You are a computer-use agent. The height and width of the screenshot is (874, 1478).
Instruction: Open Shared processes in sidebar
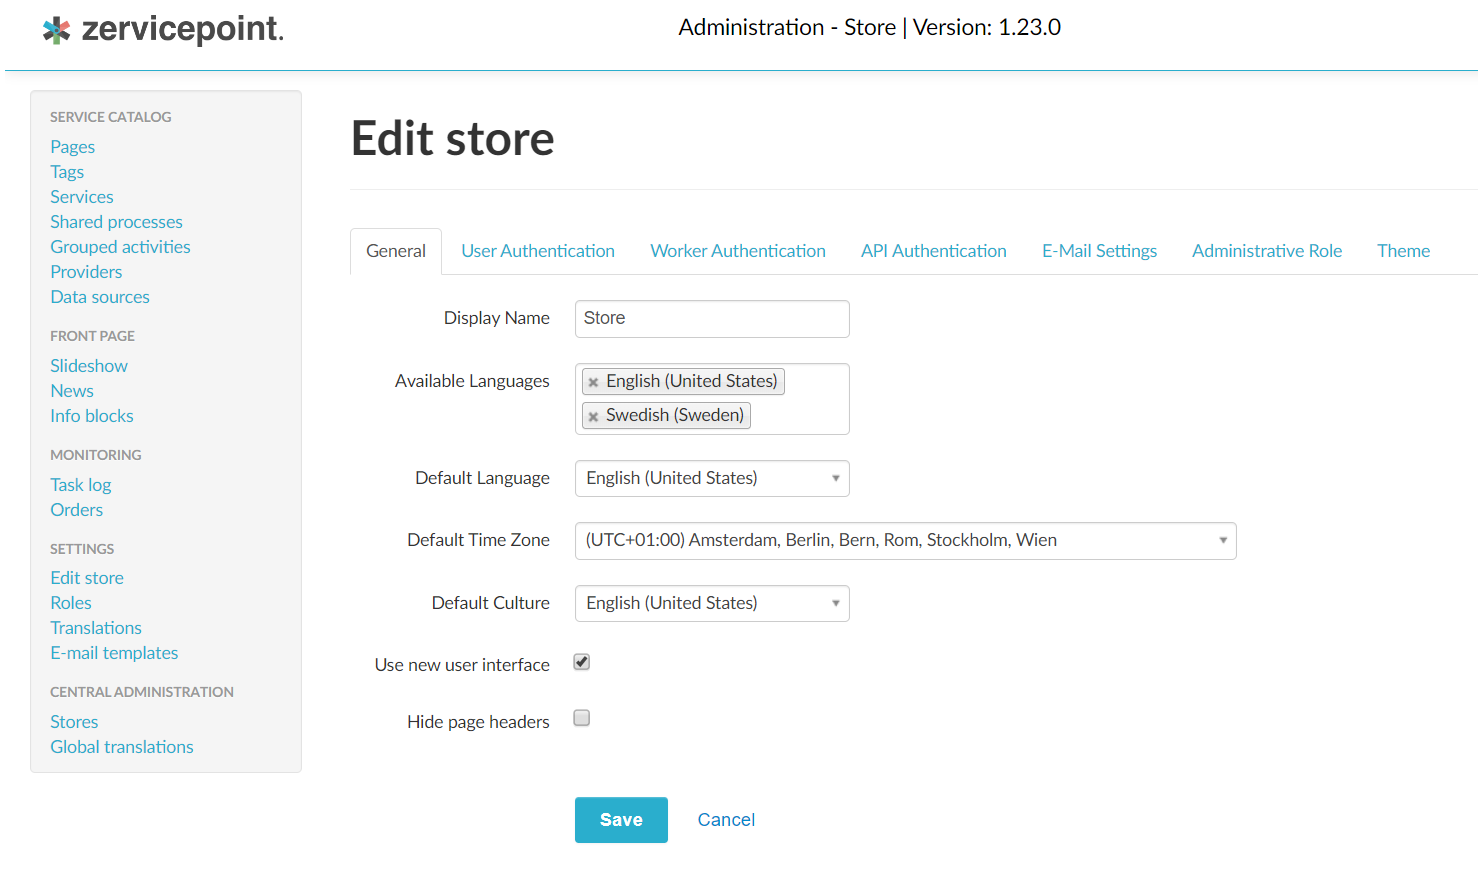pos(116,222)
